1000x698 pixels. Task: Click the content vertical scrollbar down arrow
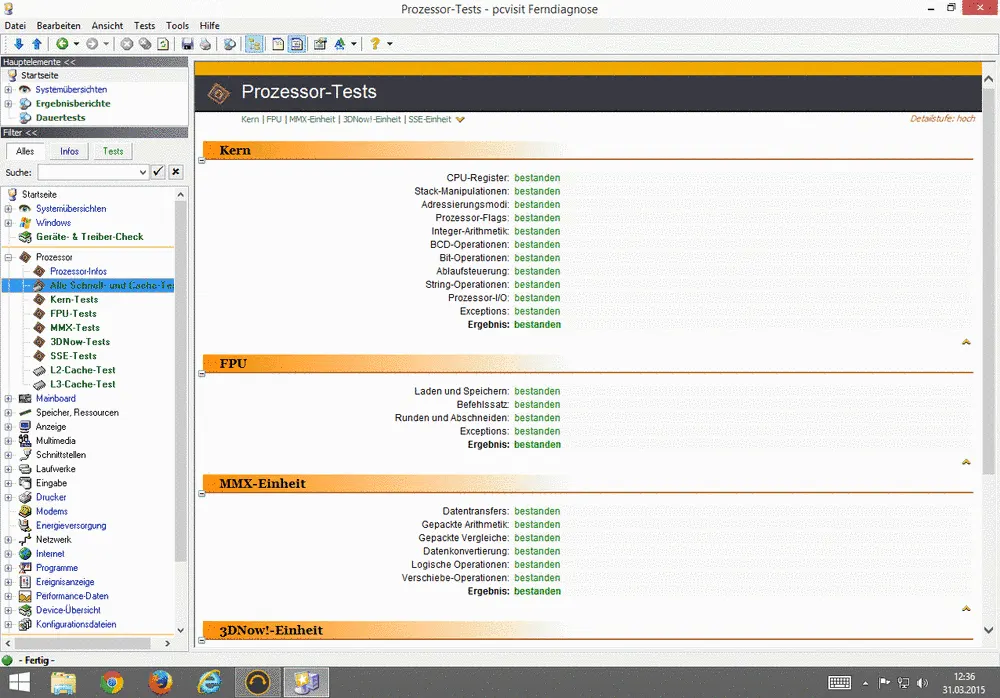point(989,630)
